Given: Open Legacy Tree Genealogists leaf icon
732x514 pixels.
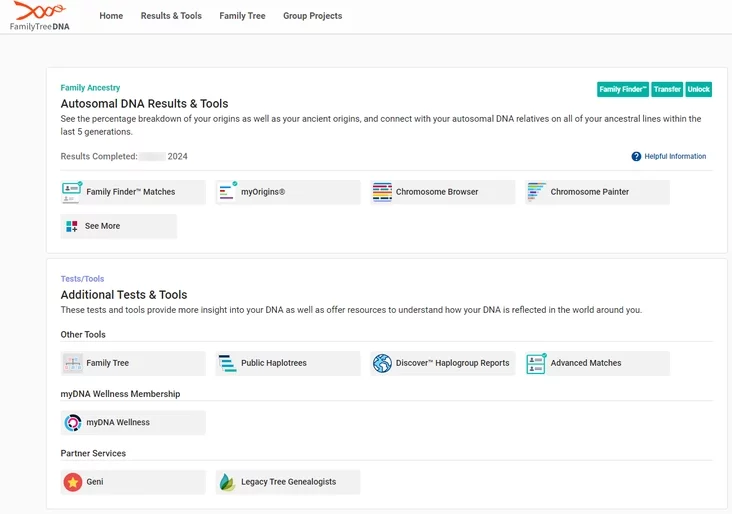Looking at the screenshot, I should coord(227,482).
